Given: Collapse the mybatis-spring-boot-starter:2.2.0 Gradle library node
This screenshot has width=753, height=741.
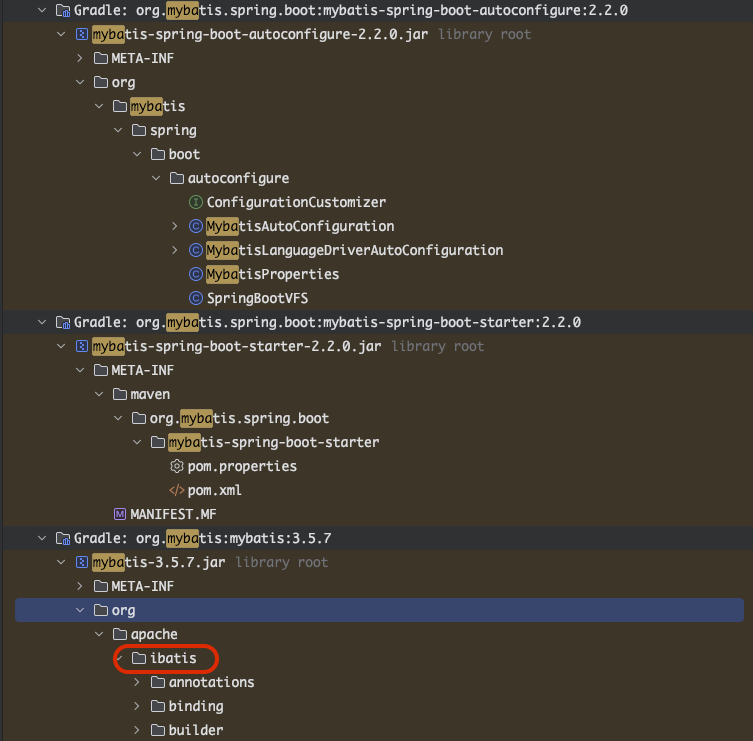Looking at the screenshot, I should [x=42, y=322].
